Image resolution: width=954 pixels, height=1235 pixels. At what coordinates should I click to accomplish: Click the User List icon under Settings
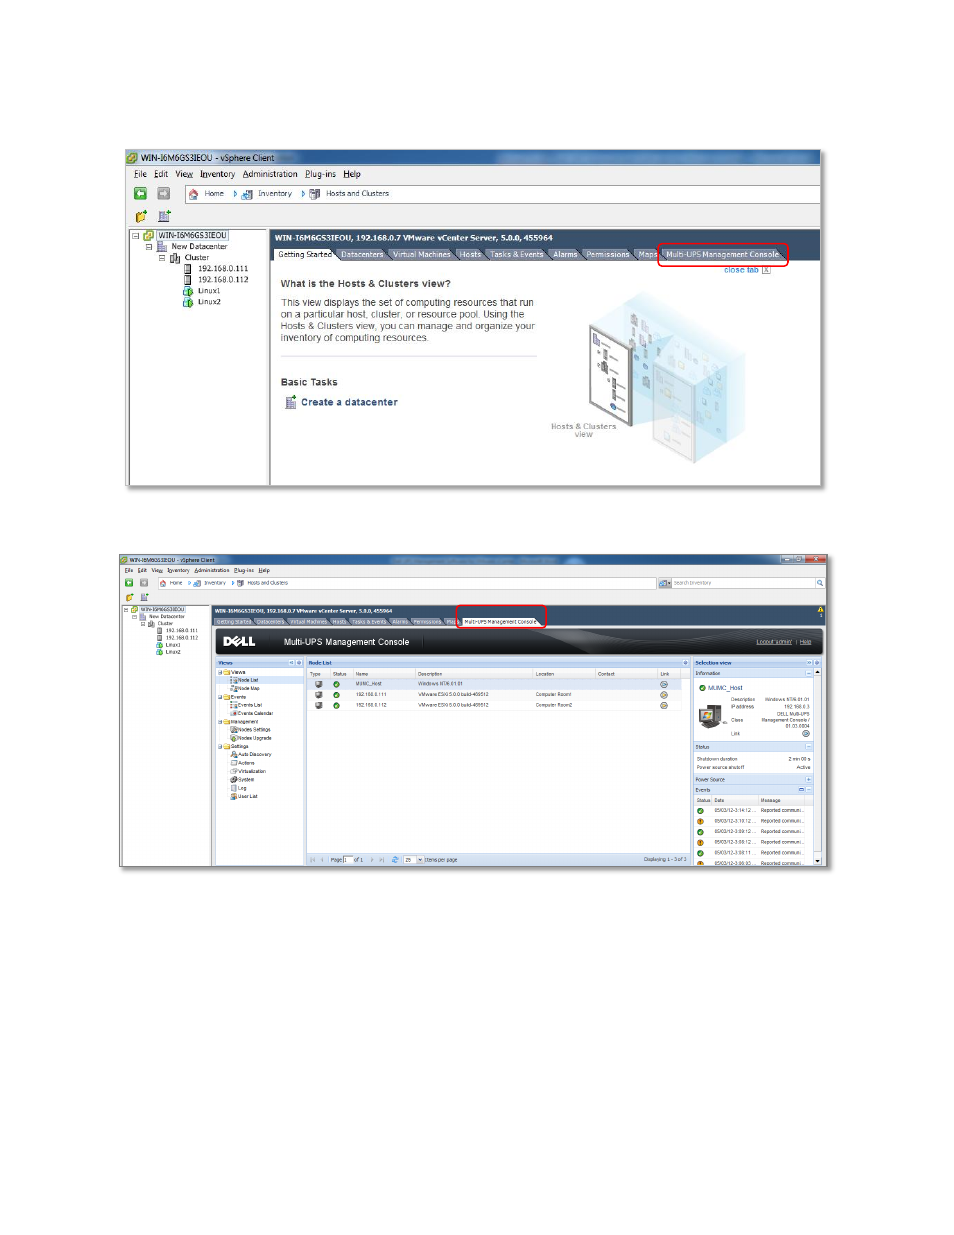pyautogui.click(x=234, y=796)
